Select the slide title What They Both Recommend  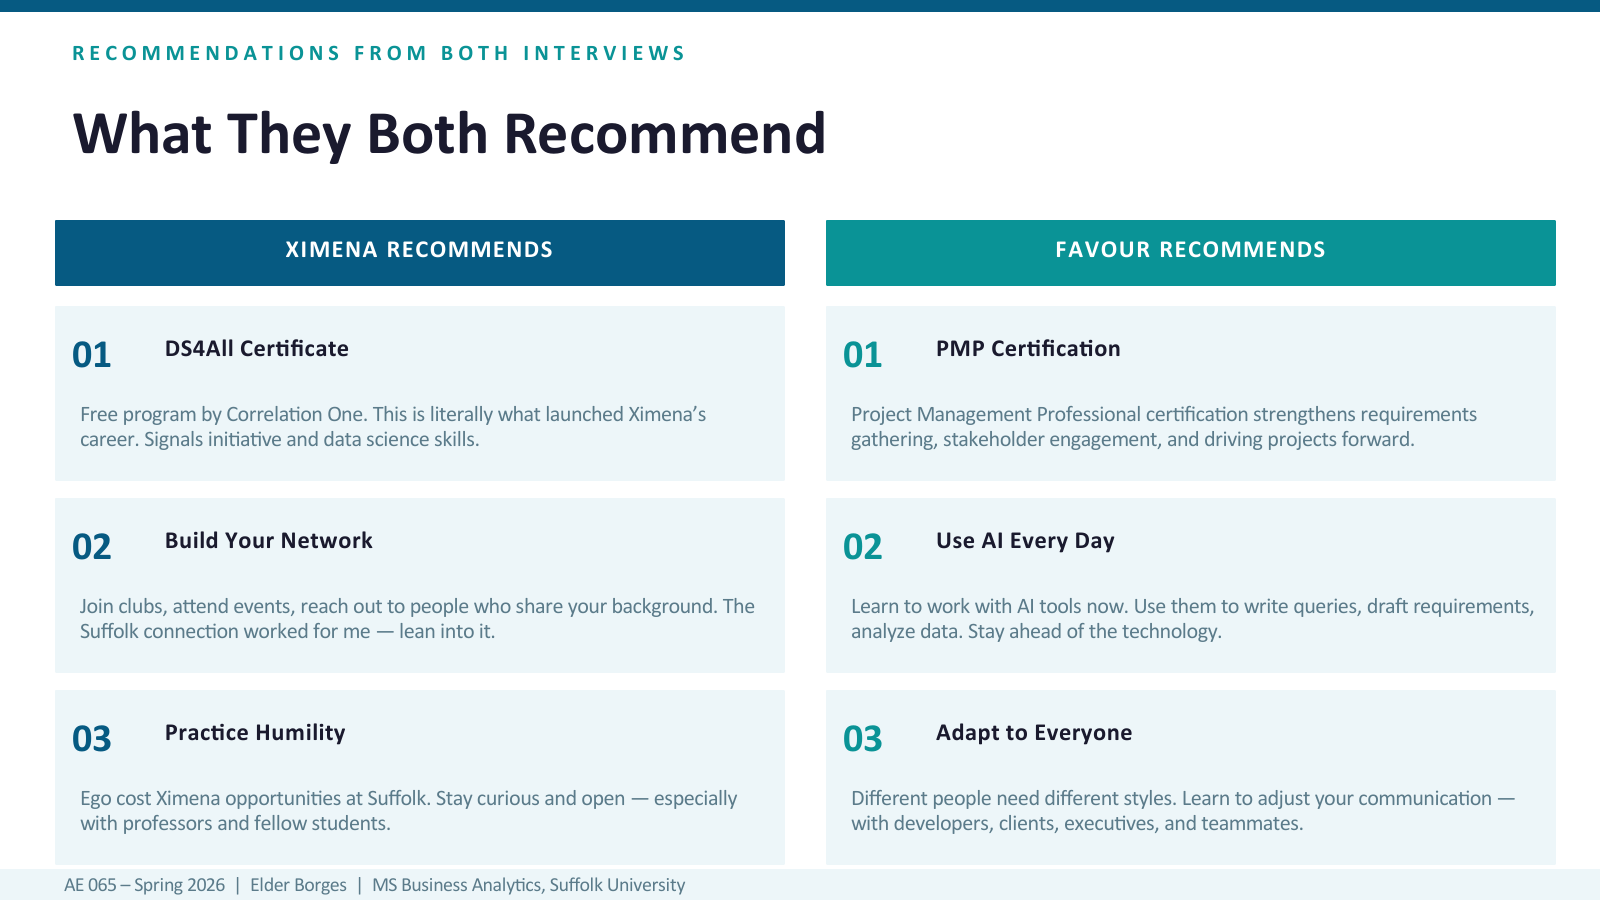[x=450, y=134]
